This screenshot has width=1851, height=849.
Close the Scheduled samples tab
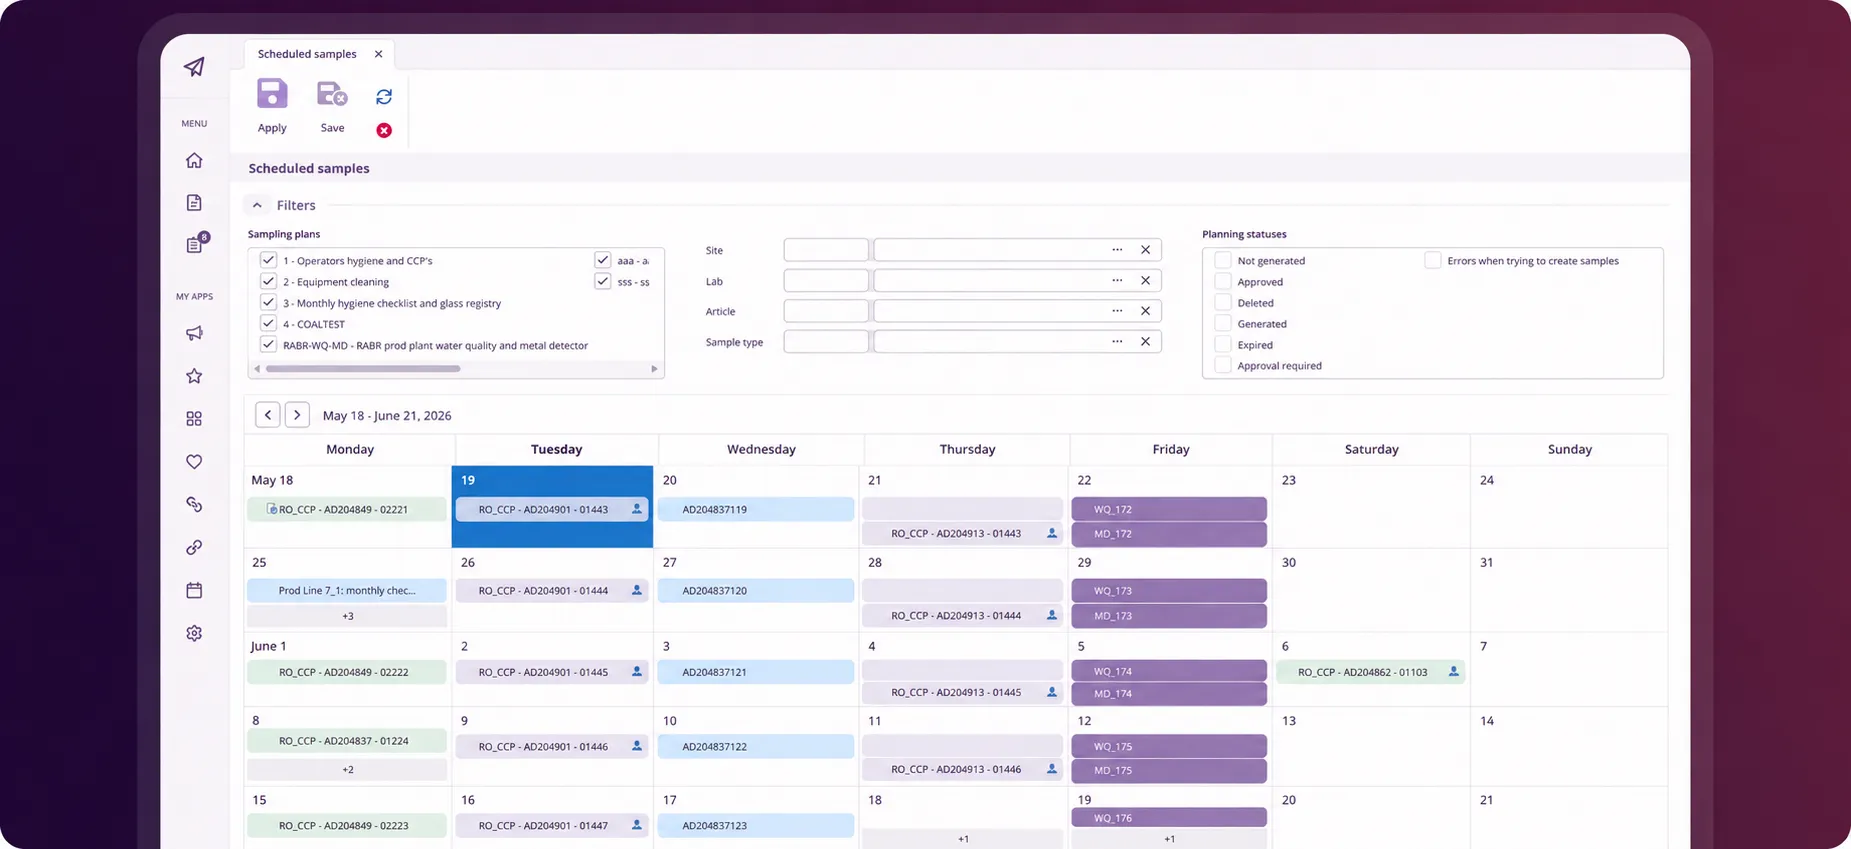tap(378, 54)
